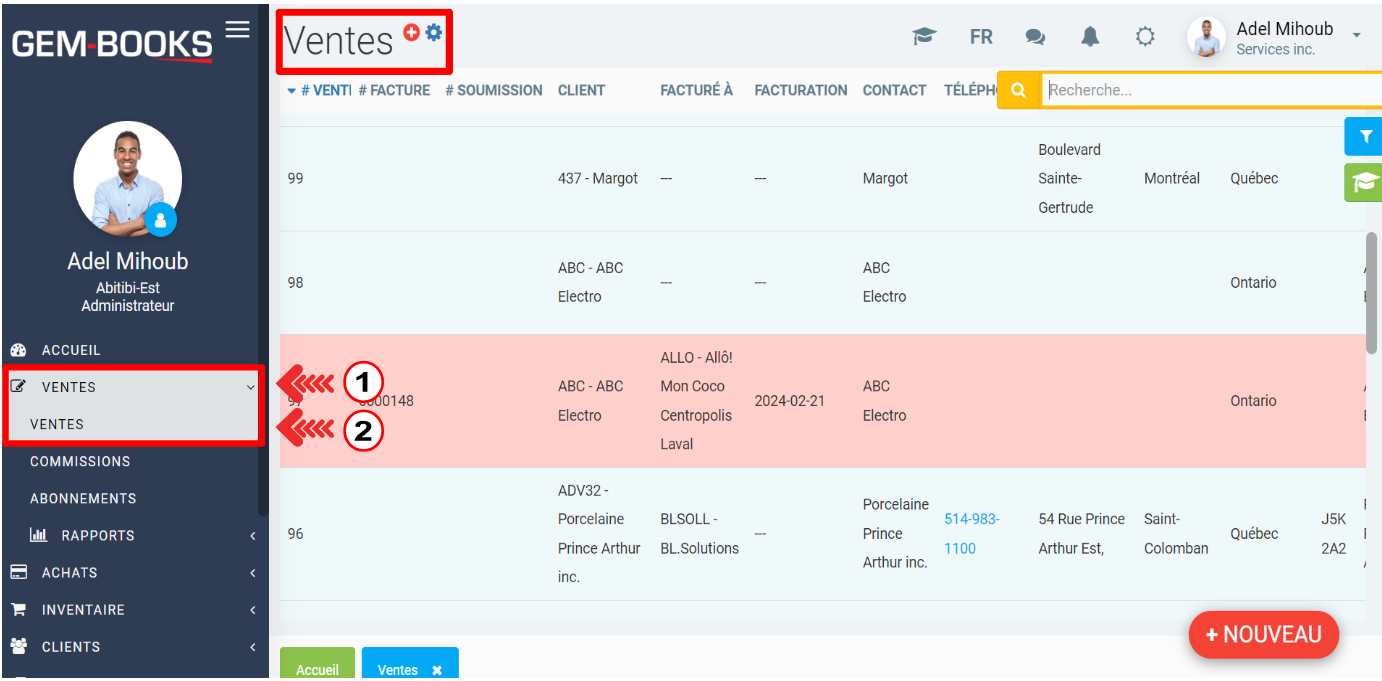Open the chat messages icon

(1035, 37)
